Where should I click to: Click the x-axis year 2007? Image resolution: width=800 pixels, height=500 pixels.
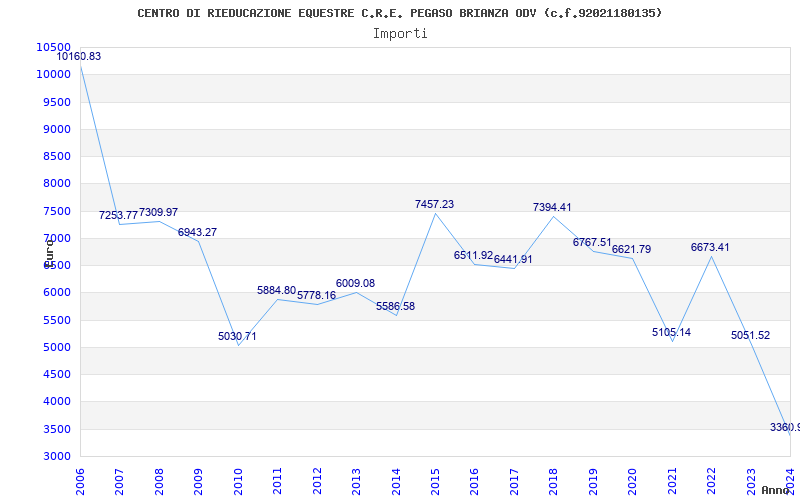(x=119, y=482)
